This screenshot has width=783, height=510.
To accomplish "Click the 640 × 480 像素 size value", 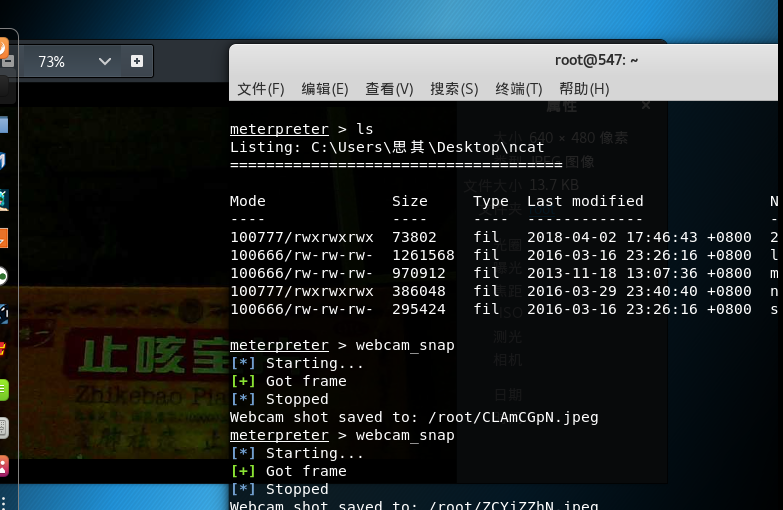I will tap(578, 138).
